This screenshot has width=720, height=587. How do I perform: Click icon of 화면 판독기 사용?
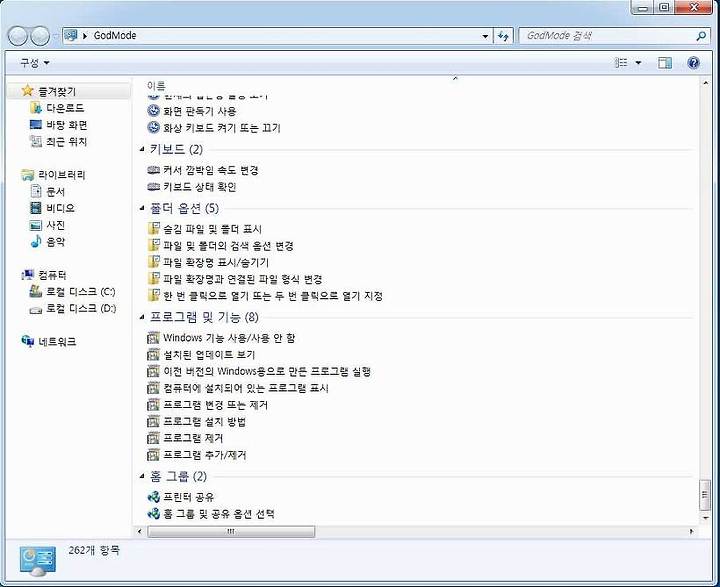[x=153, y=111]
